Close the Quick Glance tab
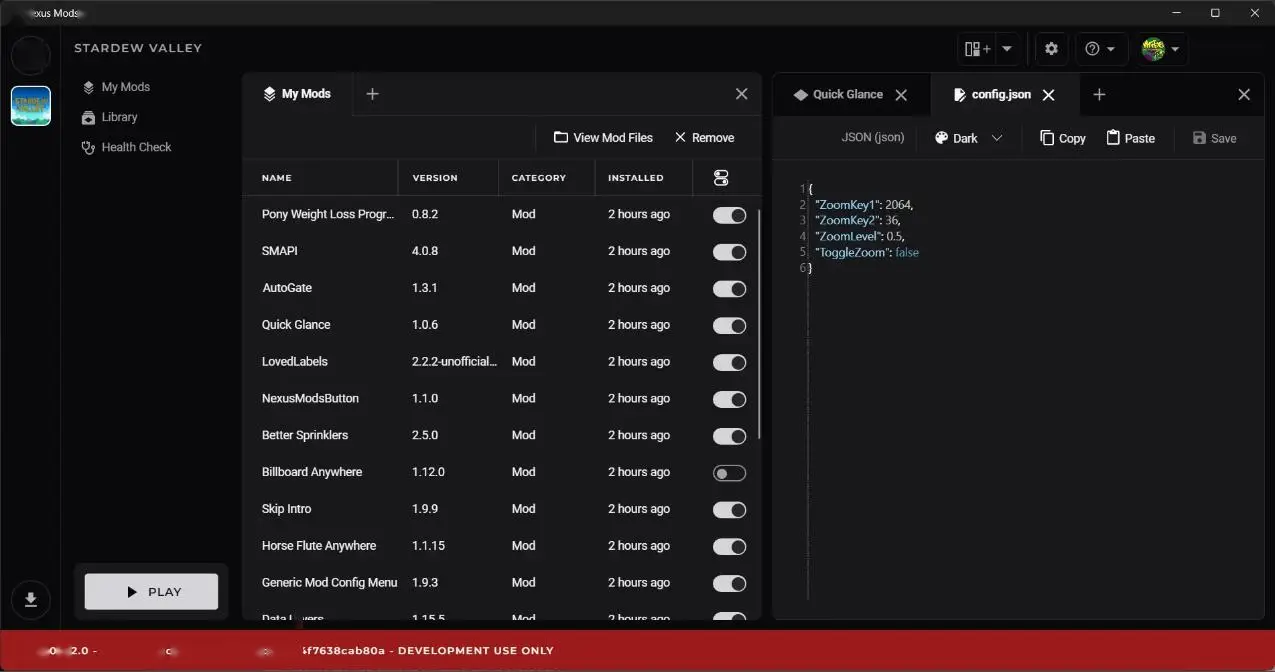The height and width of the screenshot is (672, 1275). coord(901,95)
